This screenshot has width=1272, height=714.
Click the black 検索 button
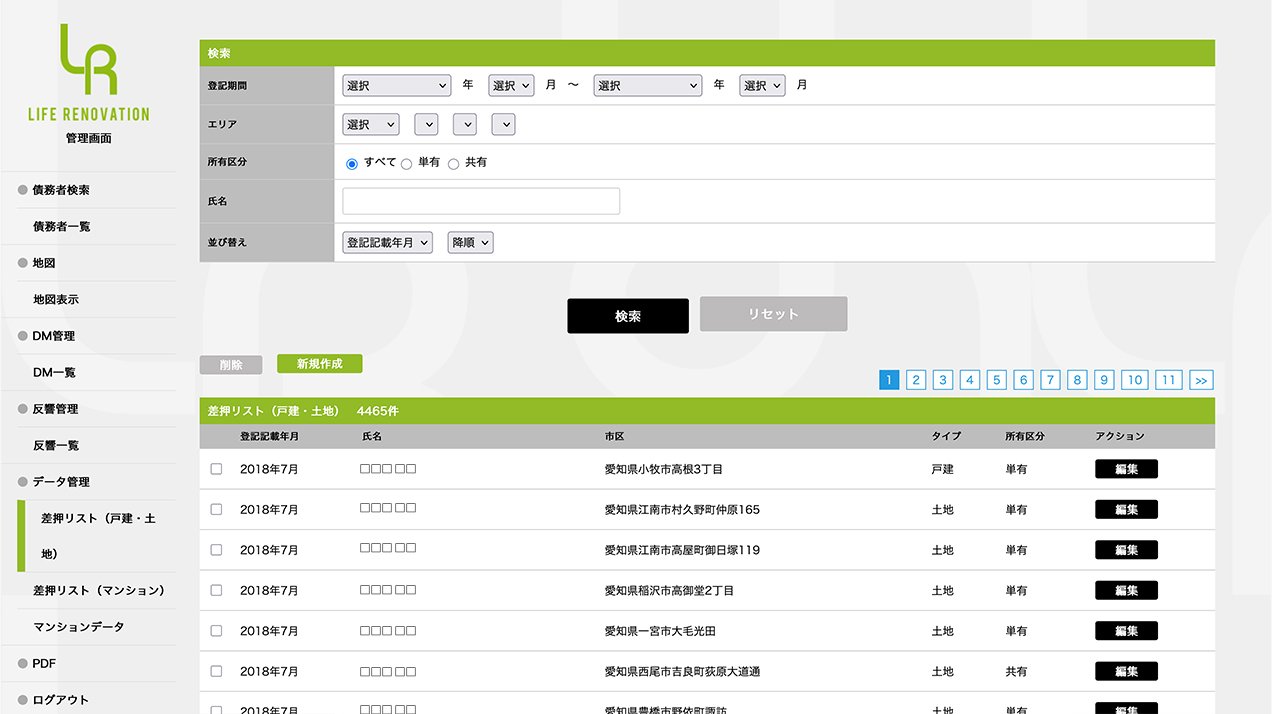click(x=627, y=316)
